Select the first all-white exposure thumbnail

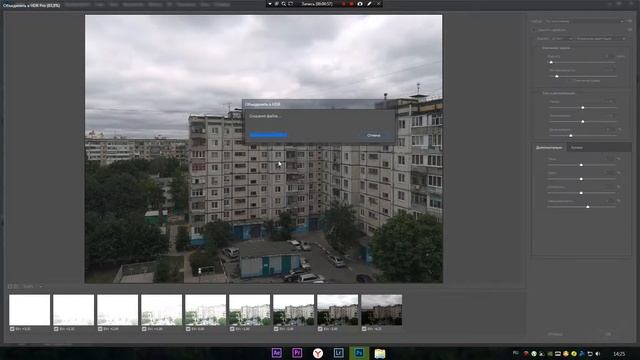29,310
